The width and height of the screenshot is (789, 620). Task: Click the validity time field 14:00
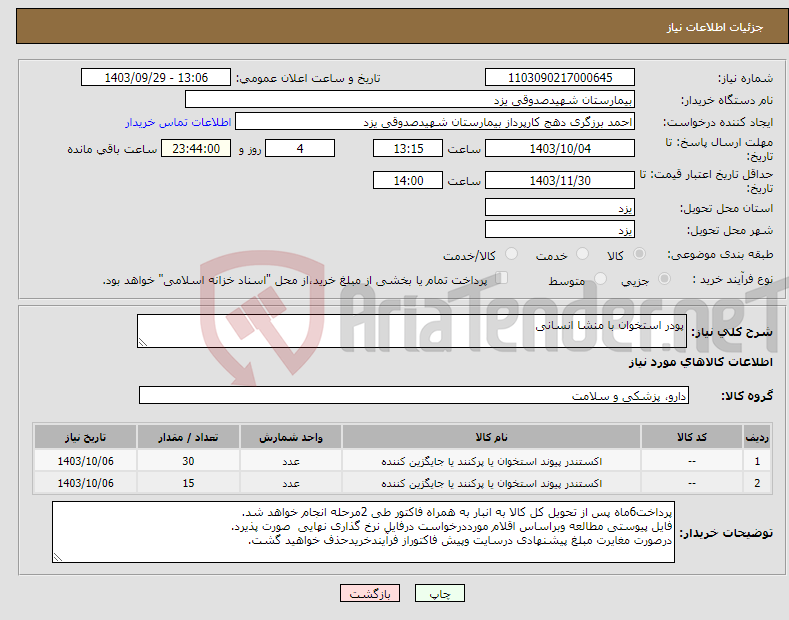pos(408,180)
